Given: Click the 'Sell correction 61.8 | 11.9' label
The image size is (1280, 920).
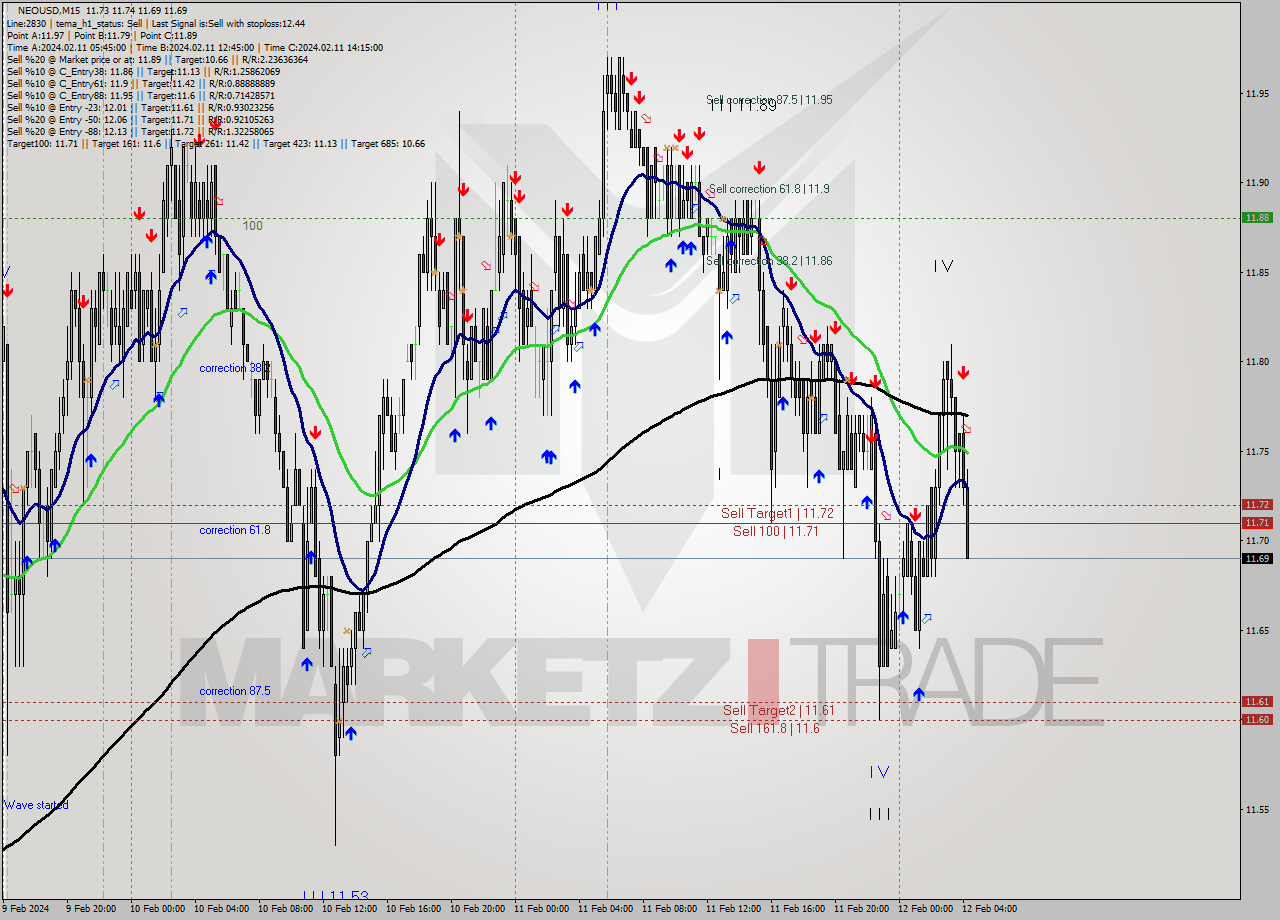Looking at the screenshot, I should click(768, 189).
